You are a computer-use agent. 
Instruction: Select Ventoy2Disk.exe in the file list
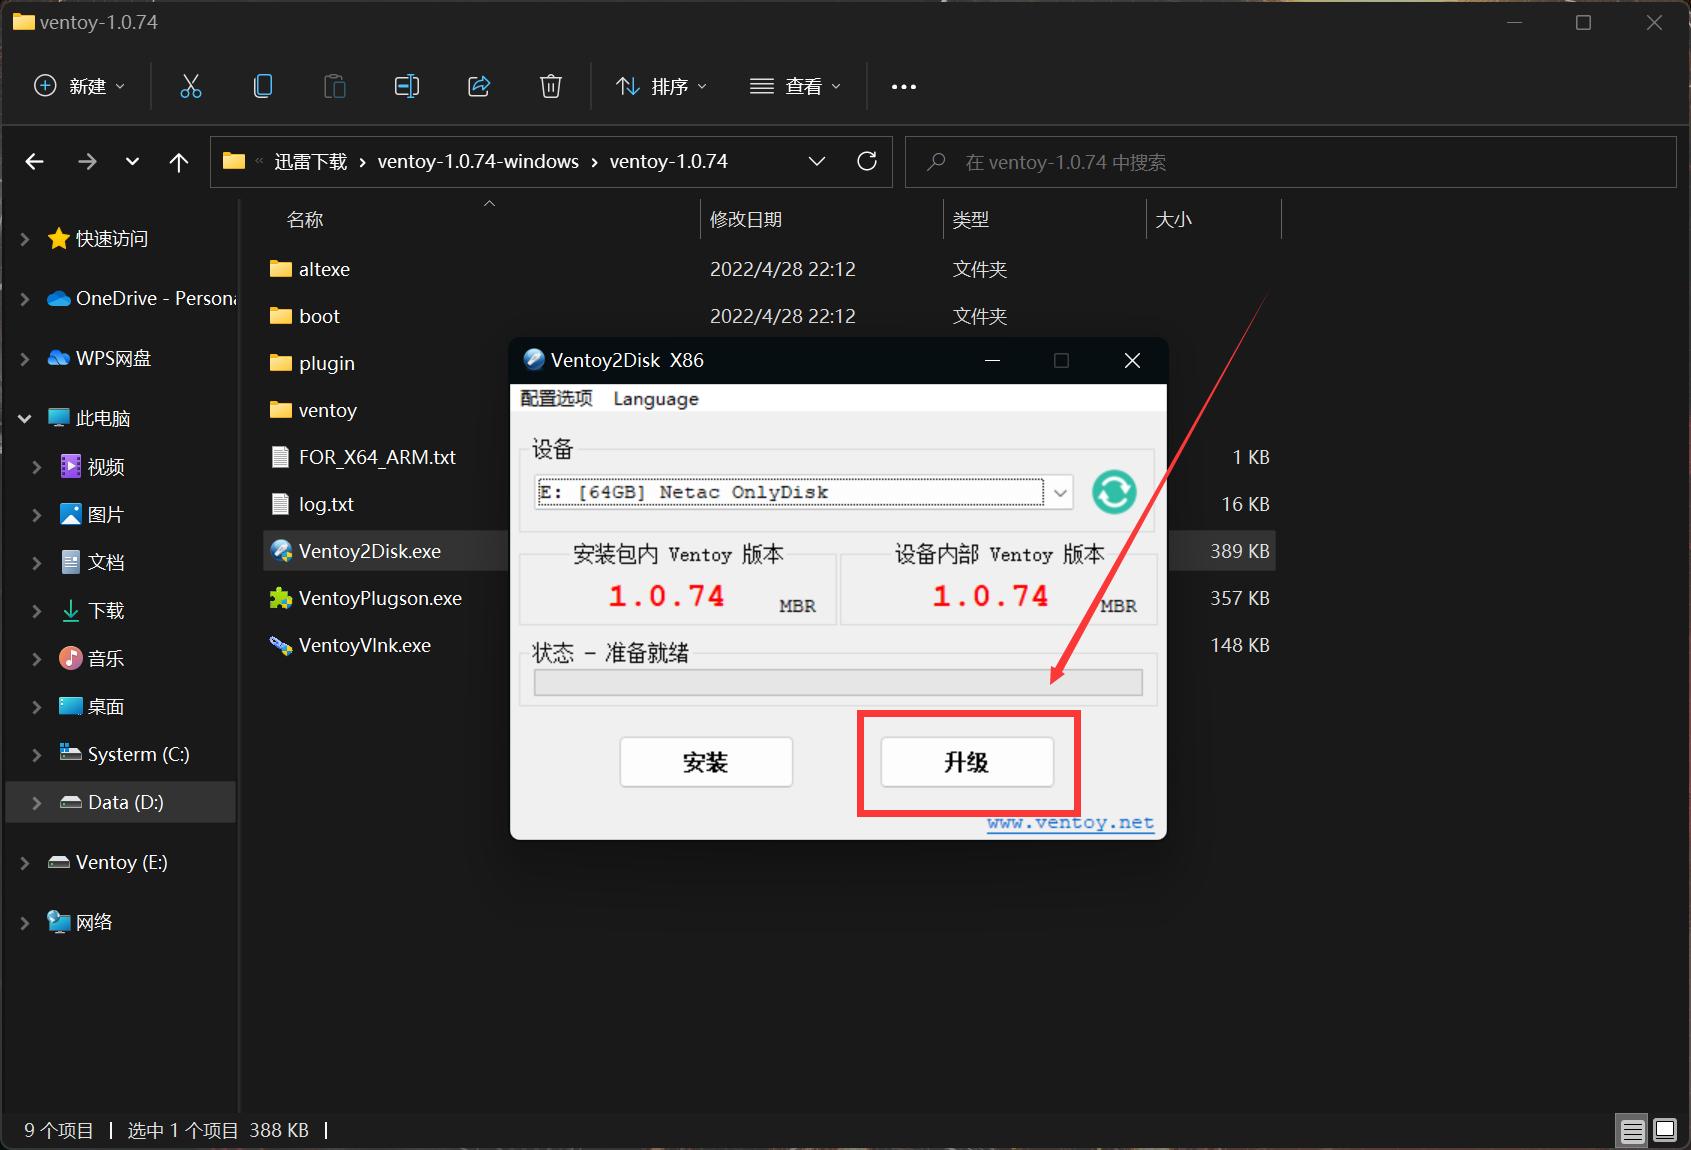tap(370, 550)
